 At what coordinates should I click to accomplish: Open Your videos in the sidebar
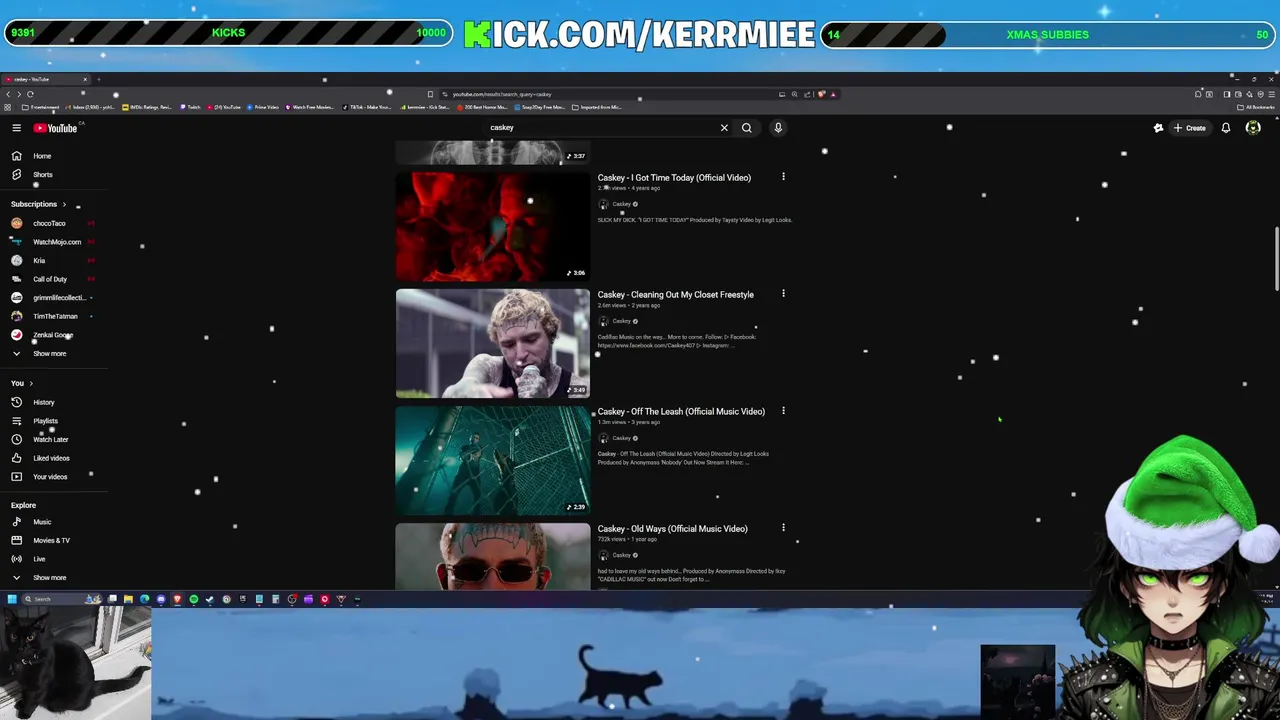click(53, 477)
